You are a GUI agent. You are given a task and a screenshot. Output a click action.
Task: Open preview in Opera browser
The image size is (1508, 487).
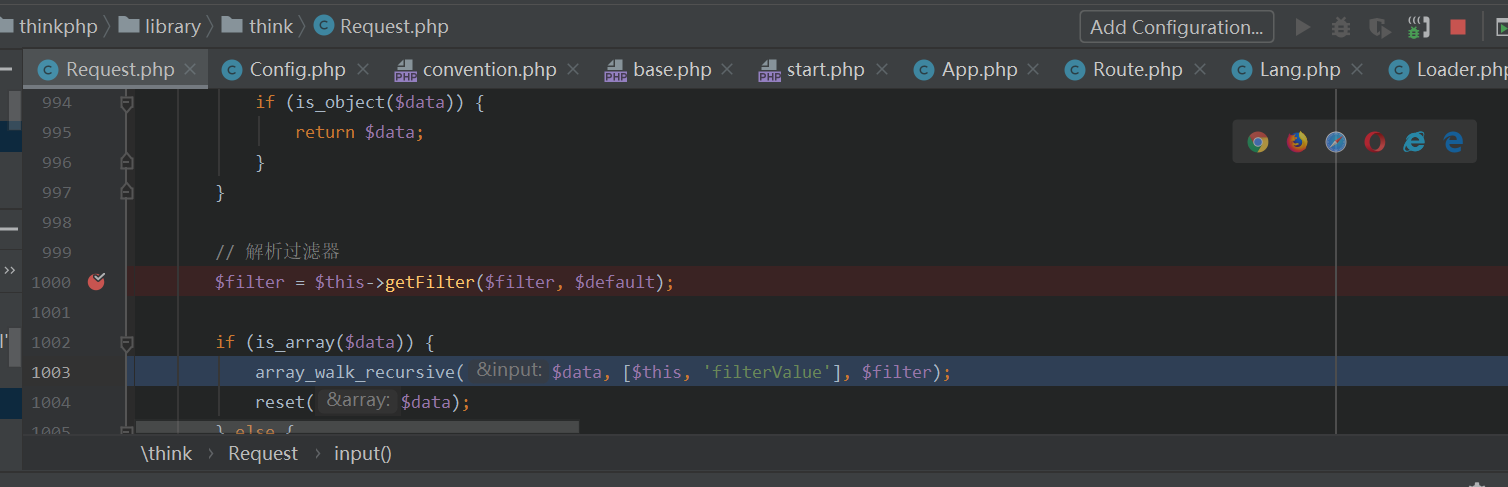click(x=1375, y=142)
